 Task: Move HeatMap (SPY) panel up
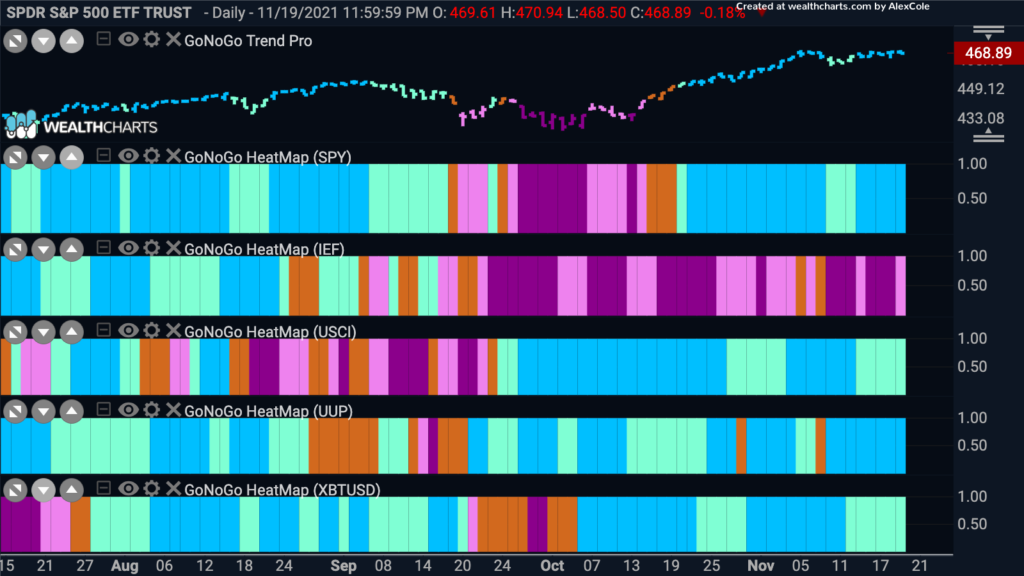coord(71,157)
